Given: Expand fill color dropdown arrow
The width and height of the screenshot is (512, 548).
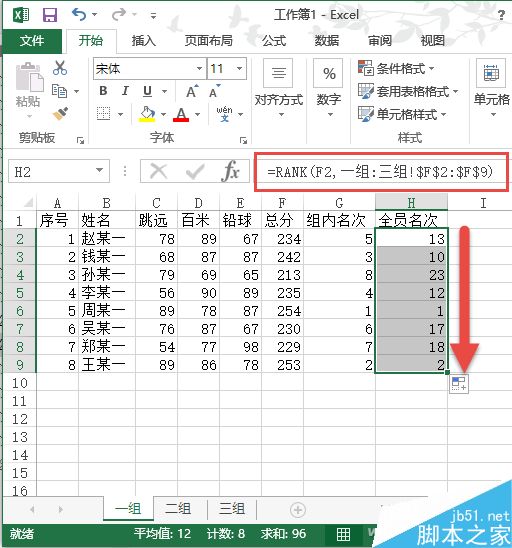Looking at the screenshot, I should click(x=163, y=114).
